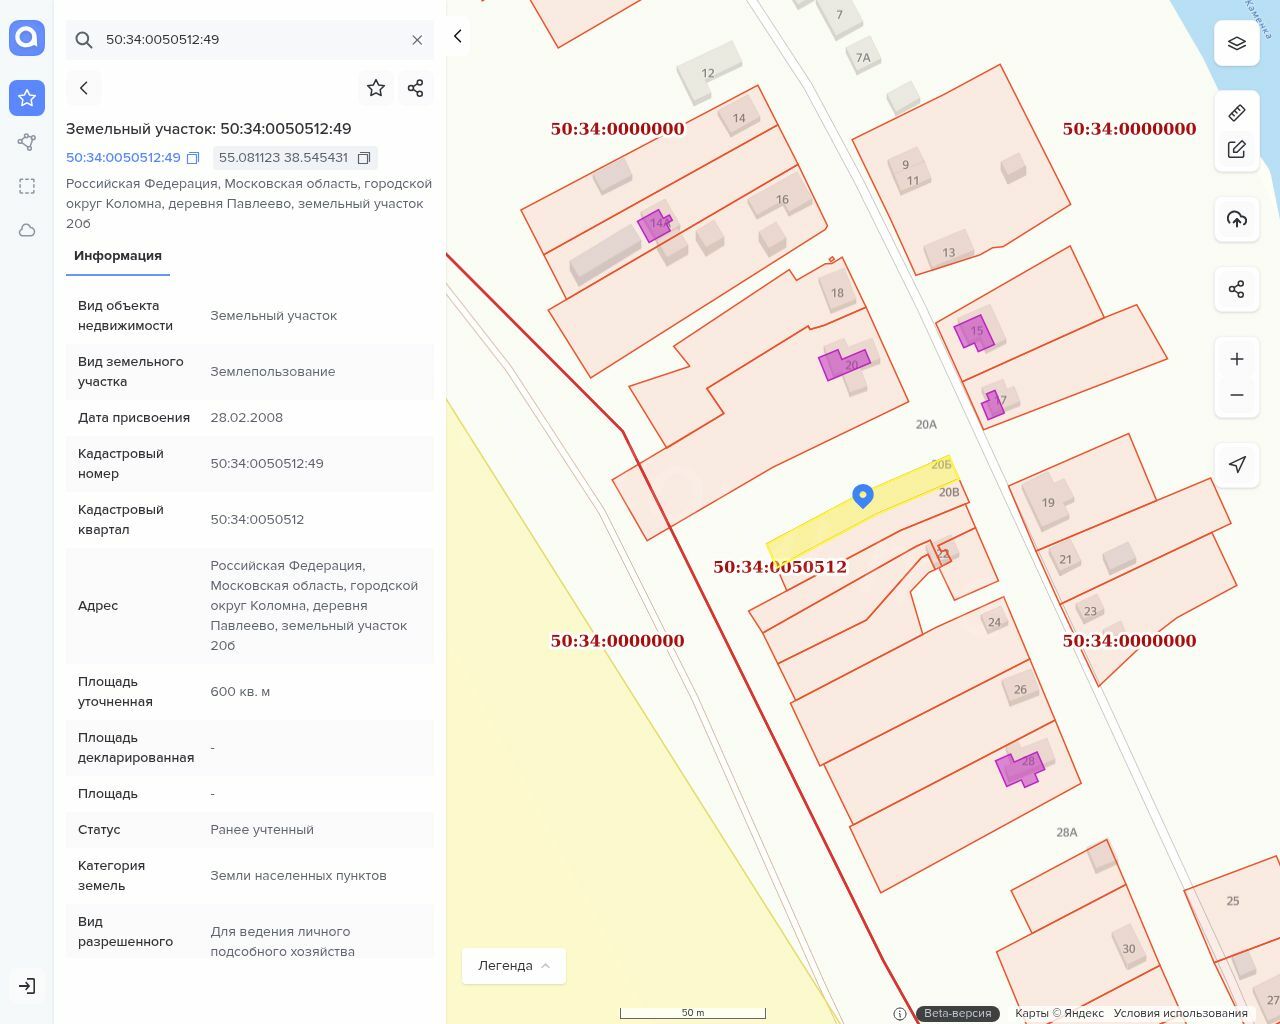Open the map layers panel
The height and width of the screenshot is (1024, 1280).
tap(1237, 43)
